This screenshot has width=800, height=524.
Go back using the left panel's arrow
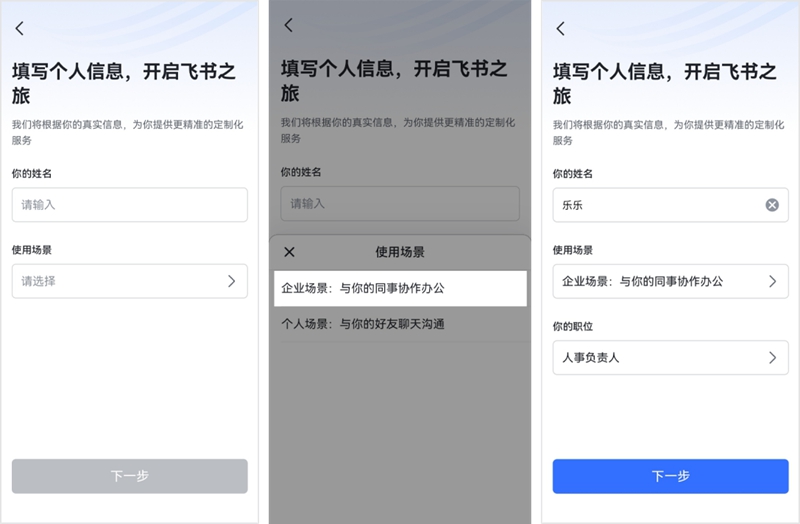click(20, 28)
